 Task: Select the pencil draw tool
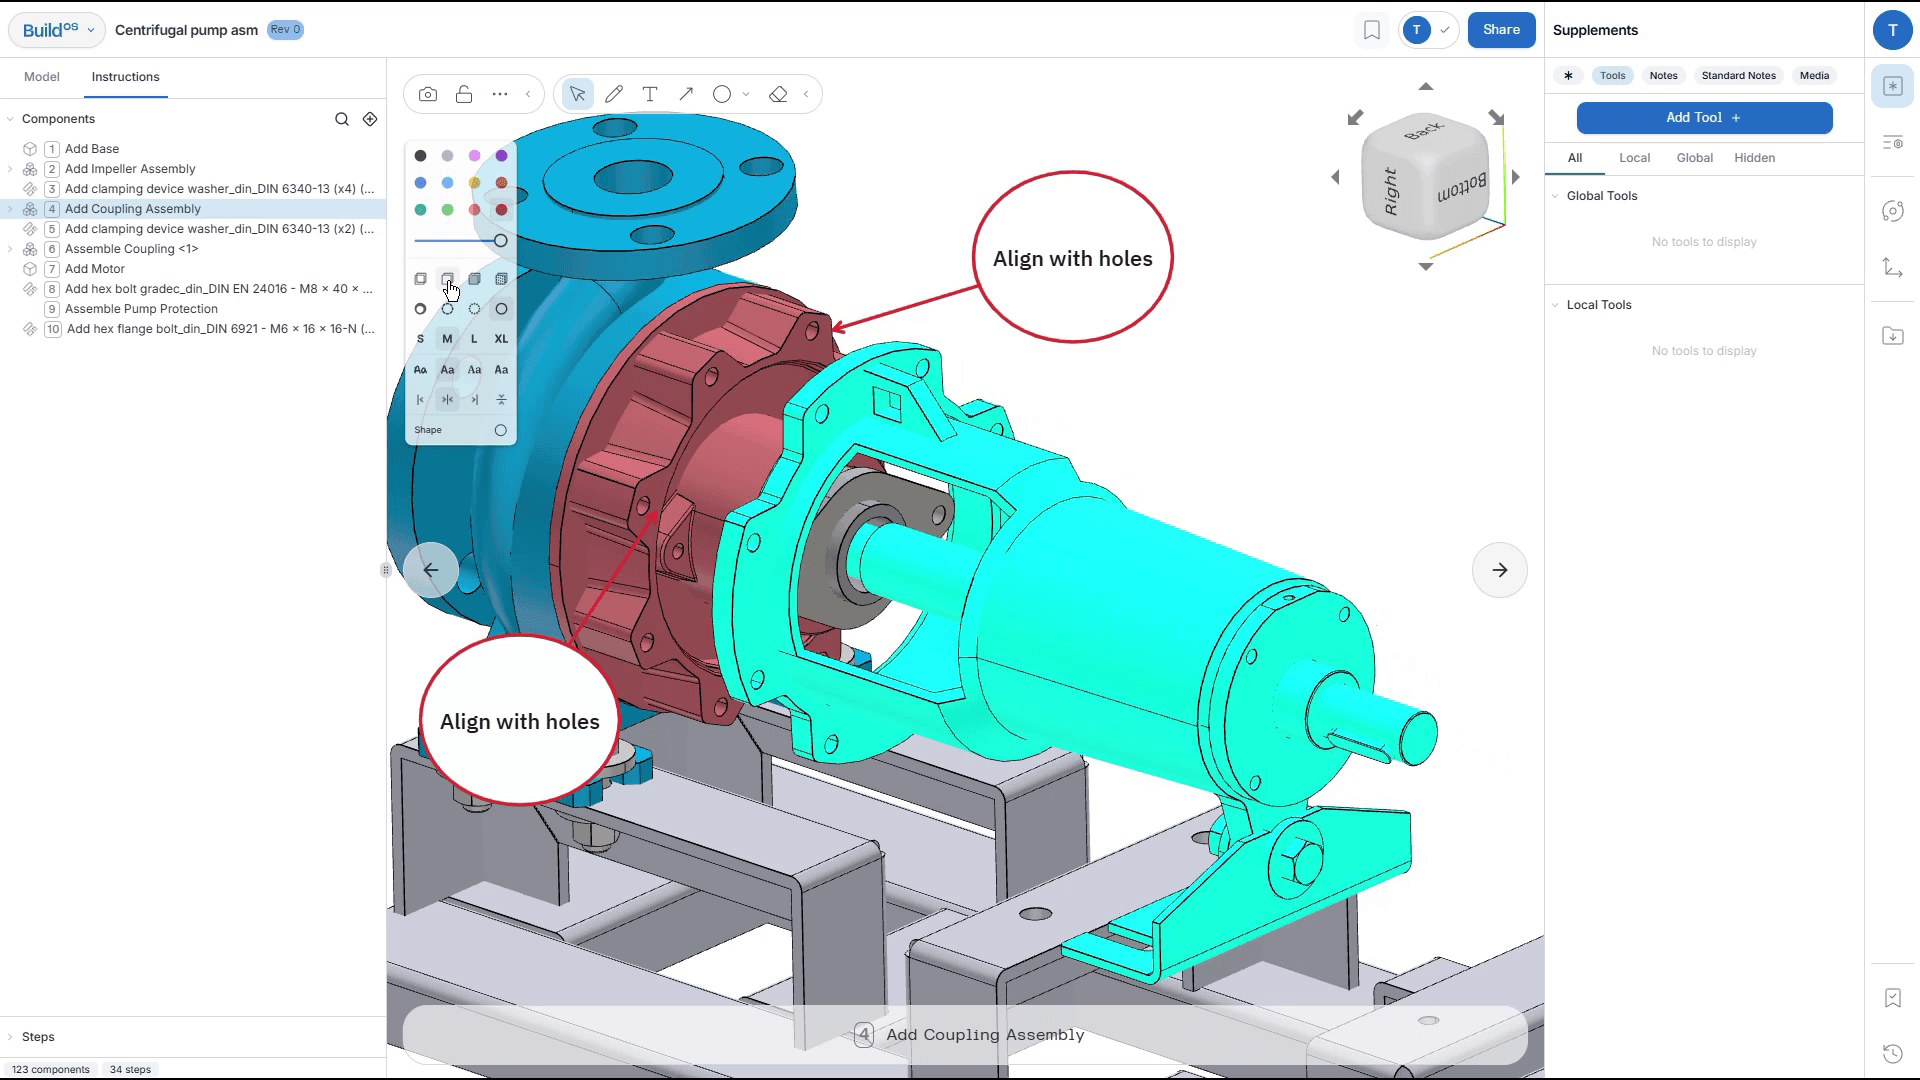click(614, 94)
